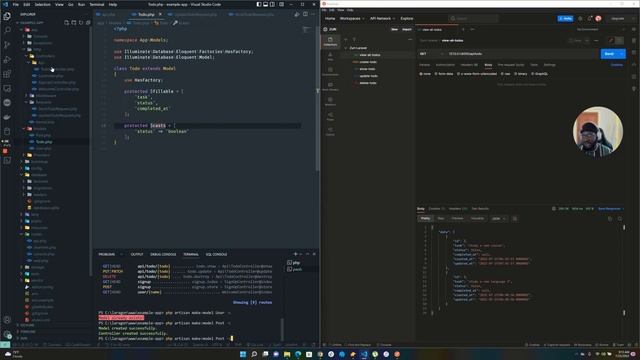Image resolution: width=640 pixels, height=360 pixels.
Task: Click the Import button in Postman sidebar
Action: (407, 29)
